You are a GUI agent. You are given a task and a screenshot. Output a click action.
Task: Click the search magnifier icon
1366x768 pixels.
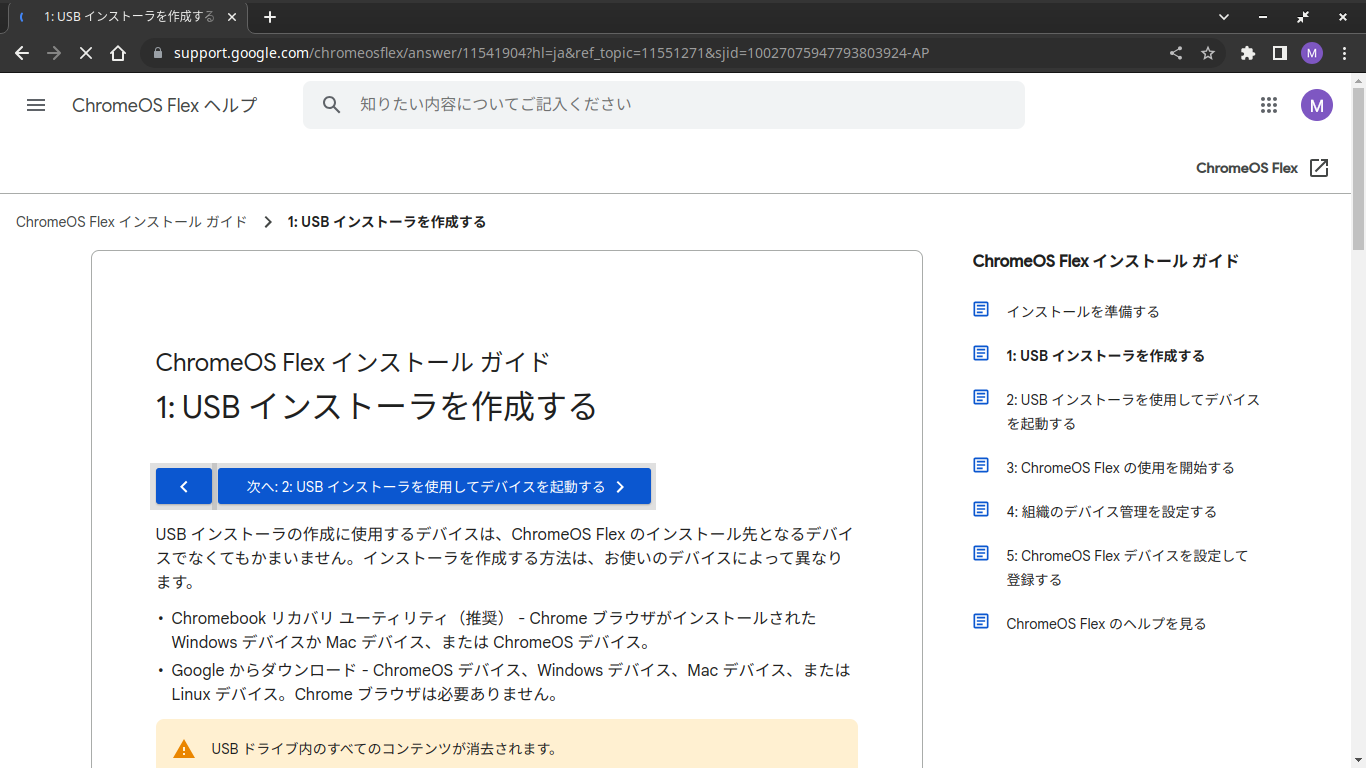(331, 105)
